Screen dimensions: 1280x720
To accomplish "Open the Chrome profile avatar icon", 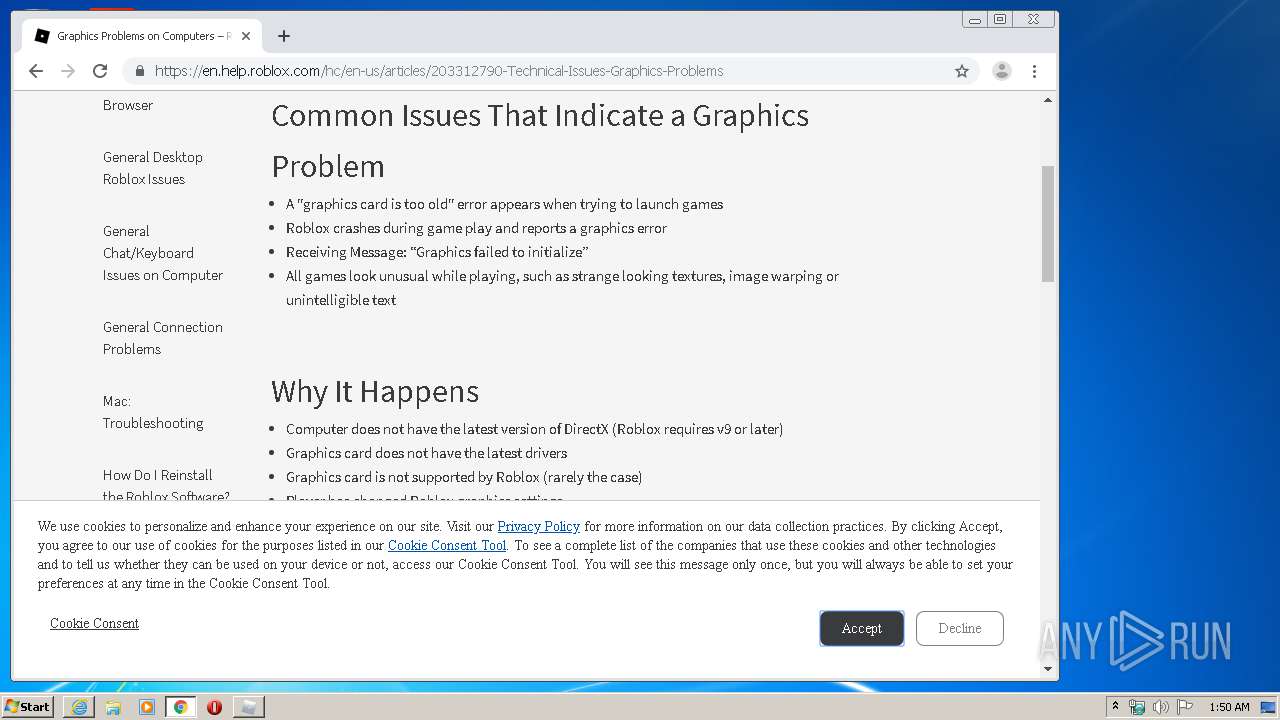I will point(1002,71).
